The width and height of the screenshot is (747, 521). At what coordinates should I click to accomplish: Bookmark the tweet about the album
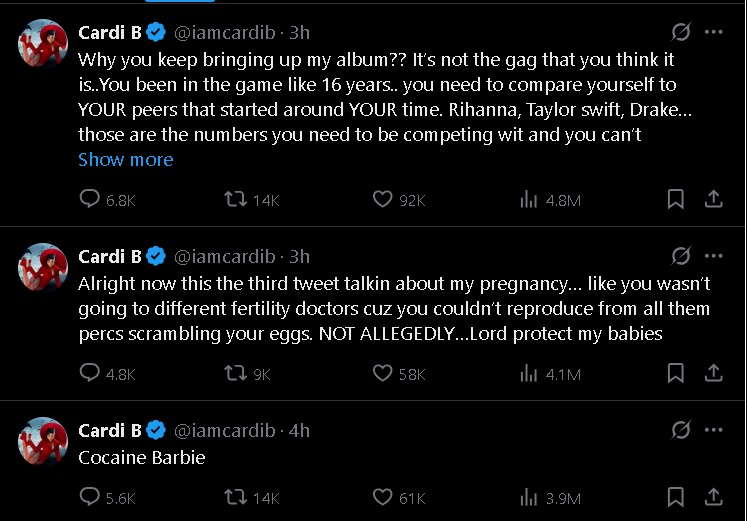point(676,200)
